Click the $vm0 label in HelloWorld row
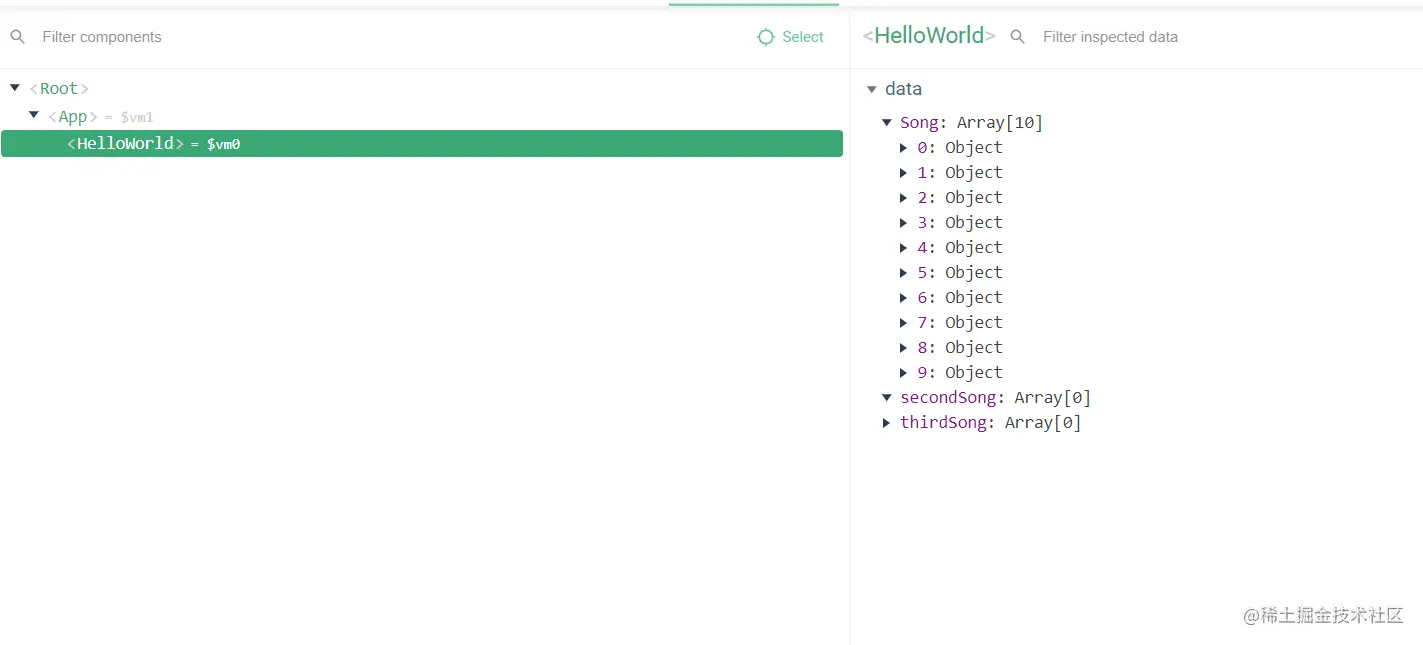Image resolution: width=1423 pixels, height=645 pixels. pyautogui.click(x=223, y=144)
